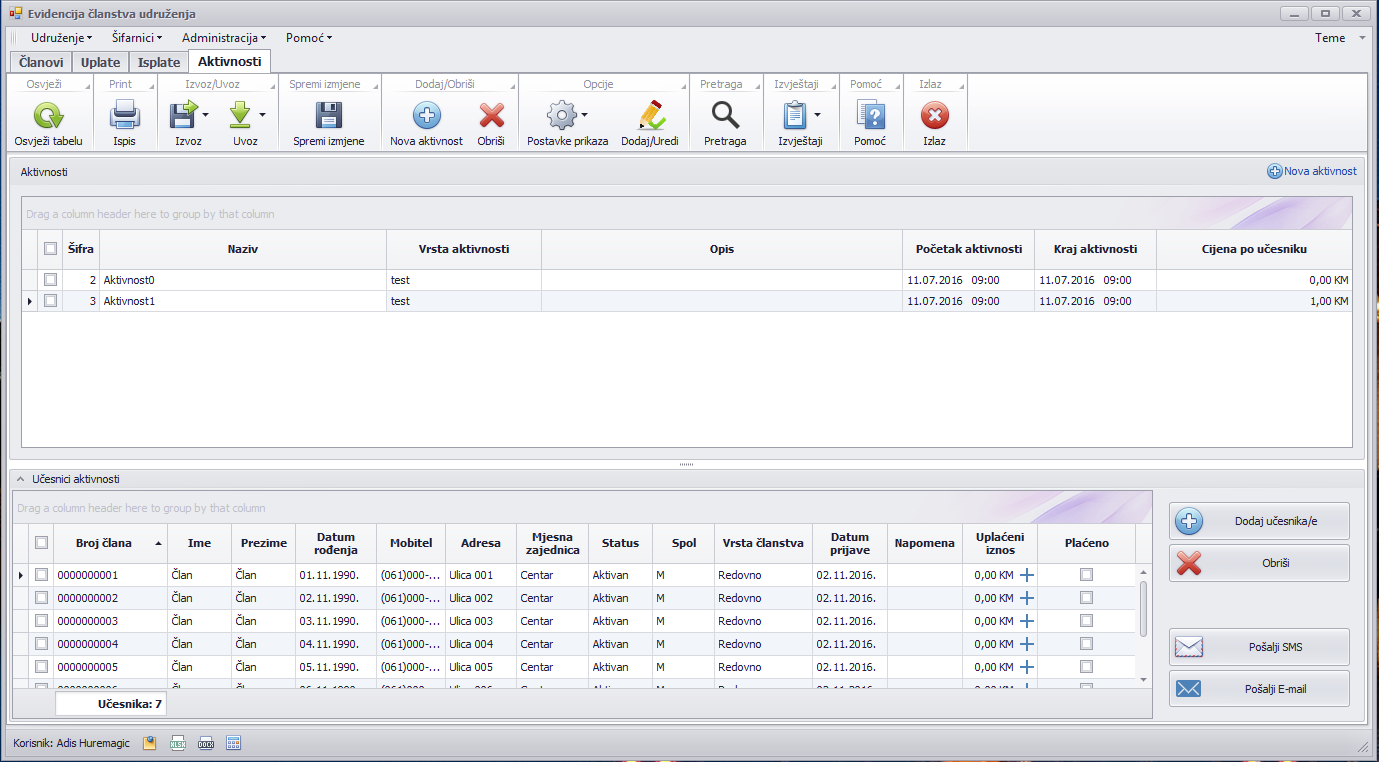Image resolution: width=1379 pixels, height=762 pixels.
Task: Click the Uvoz import icon
Action: pyautogui.click(x=240, y=116)
